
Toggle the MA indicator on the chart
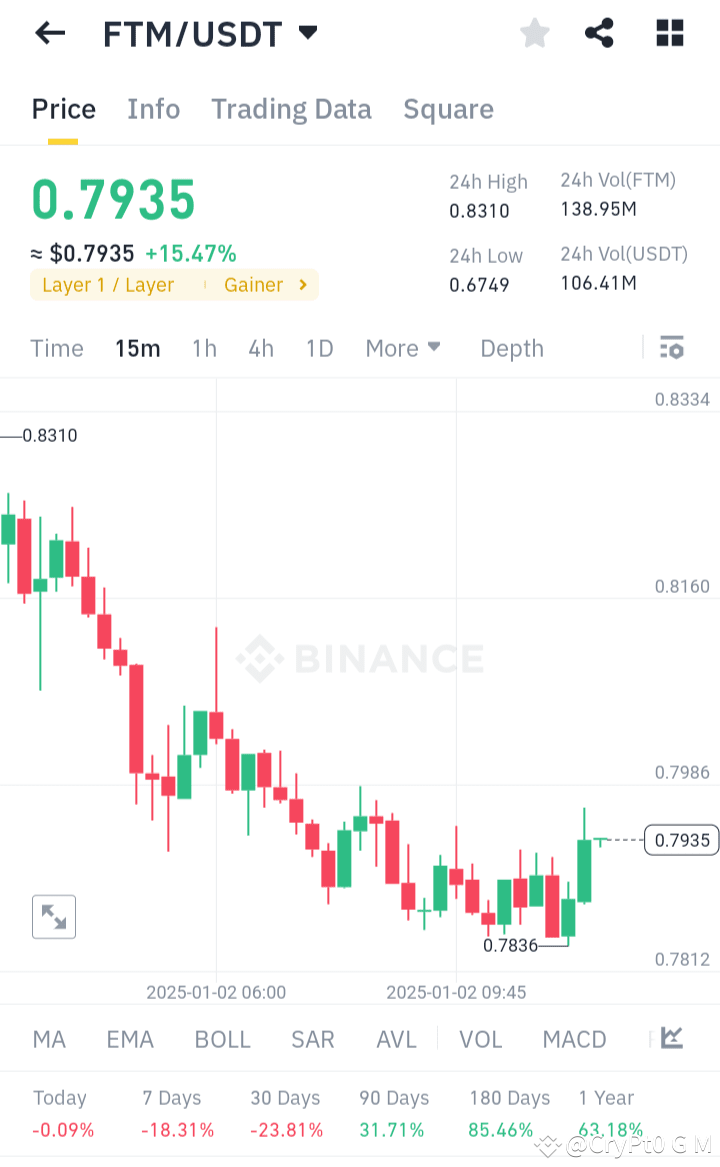click(x=48, y=1040)
